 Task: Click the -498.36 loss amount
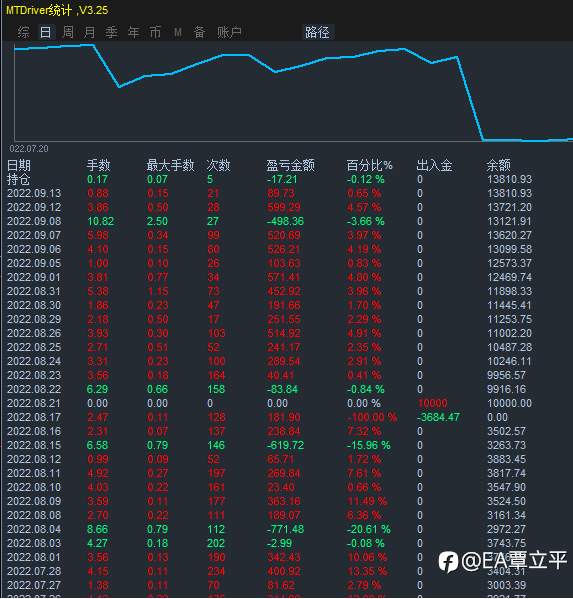(285, 222)
